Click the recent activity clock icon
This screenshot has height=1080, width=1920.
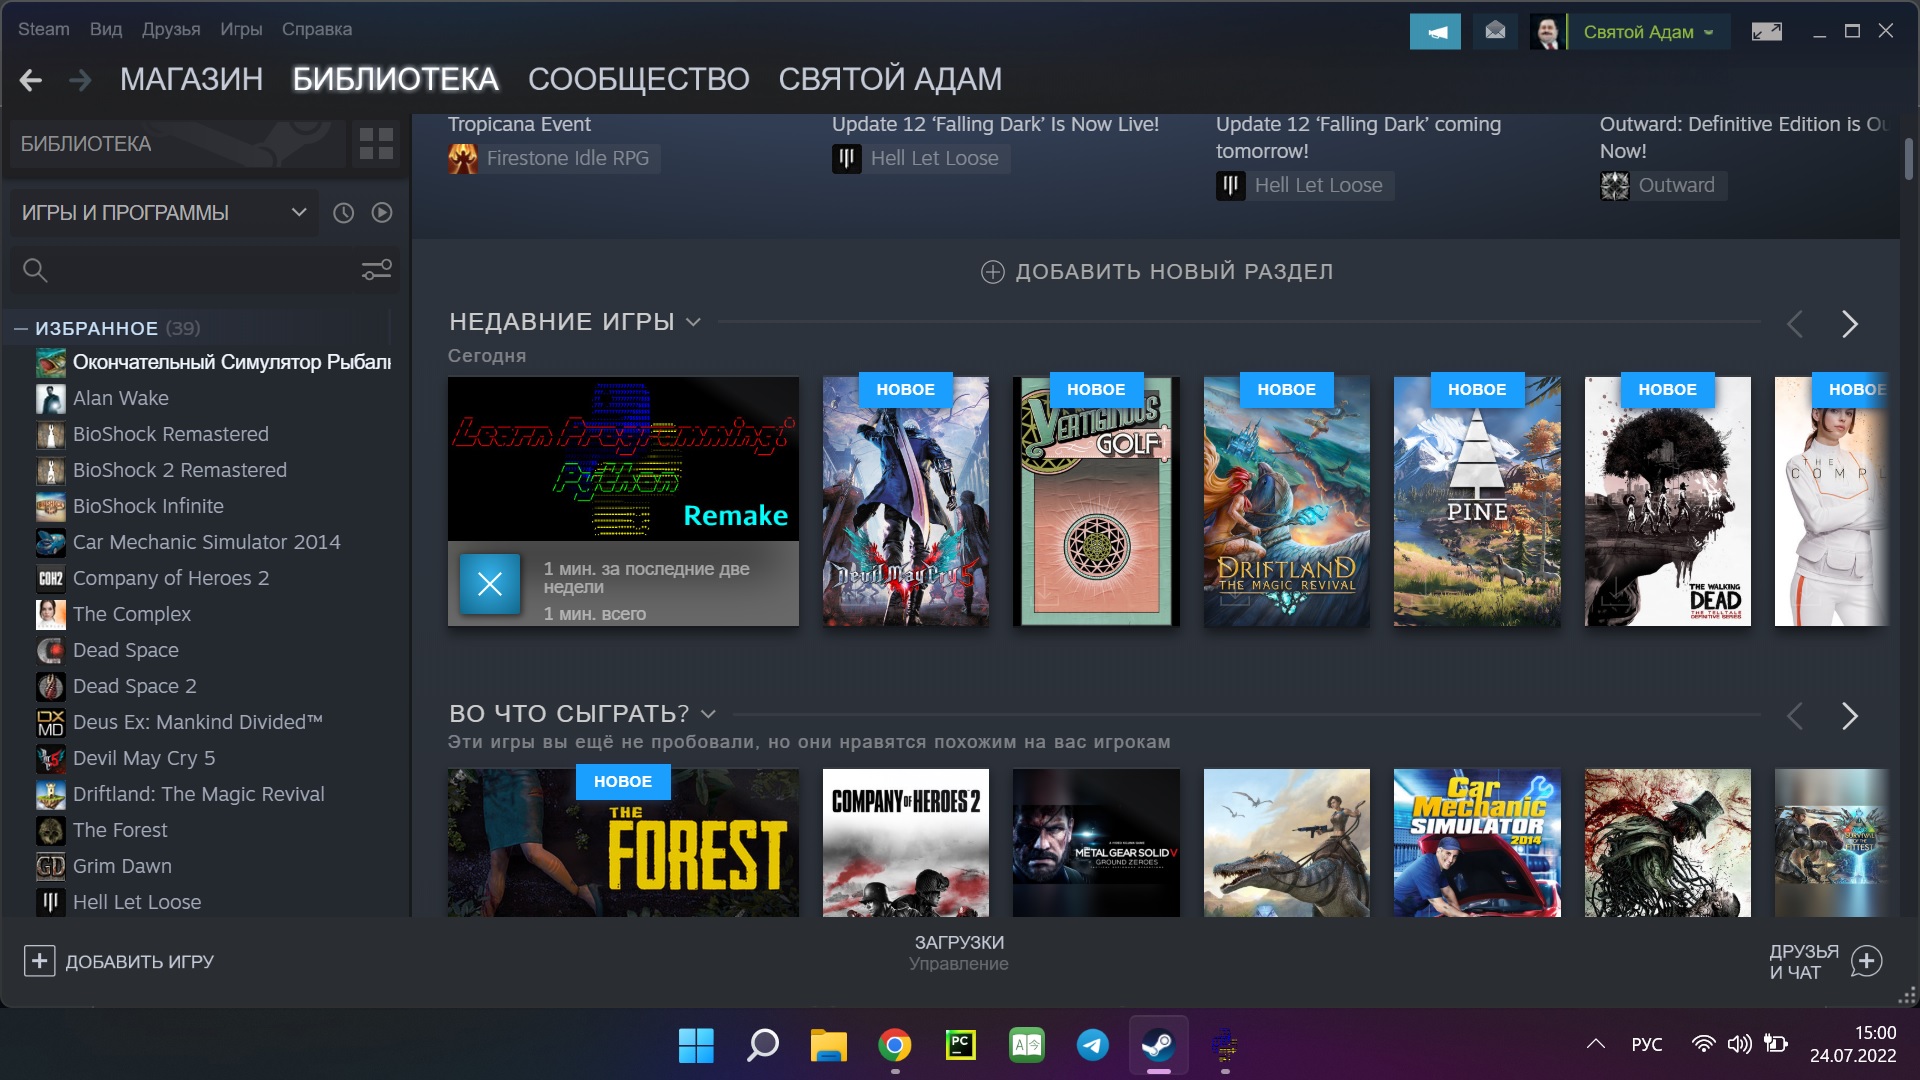coord(343,213)
